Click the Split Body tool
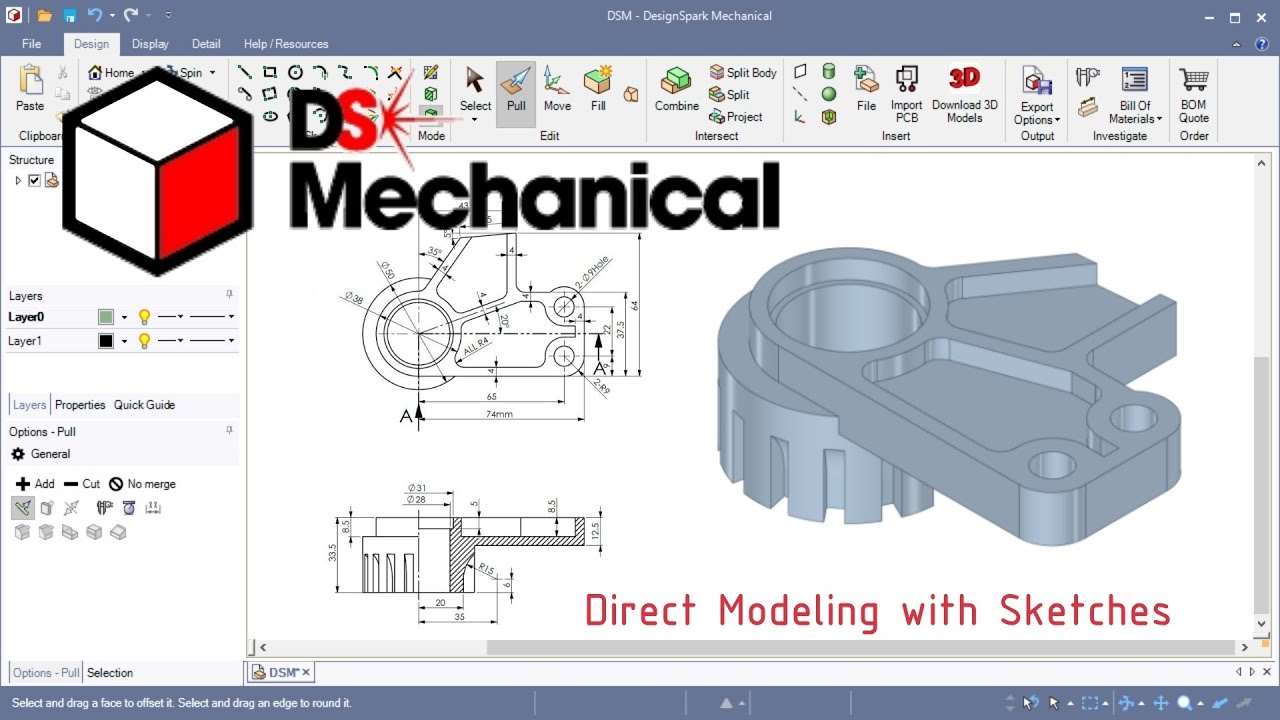Image resolution: width=1280 pixels, height=720 pixels. (x=743, y=73)
